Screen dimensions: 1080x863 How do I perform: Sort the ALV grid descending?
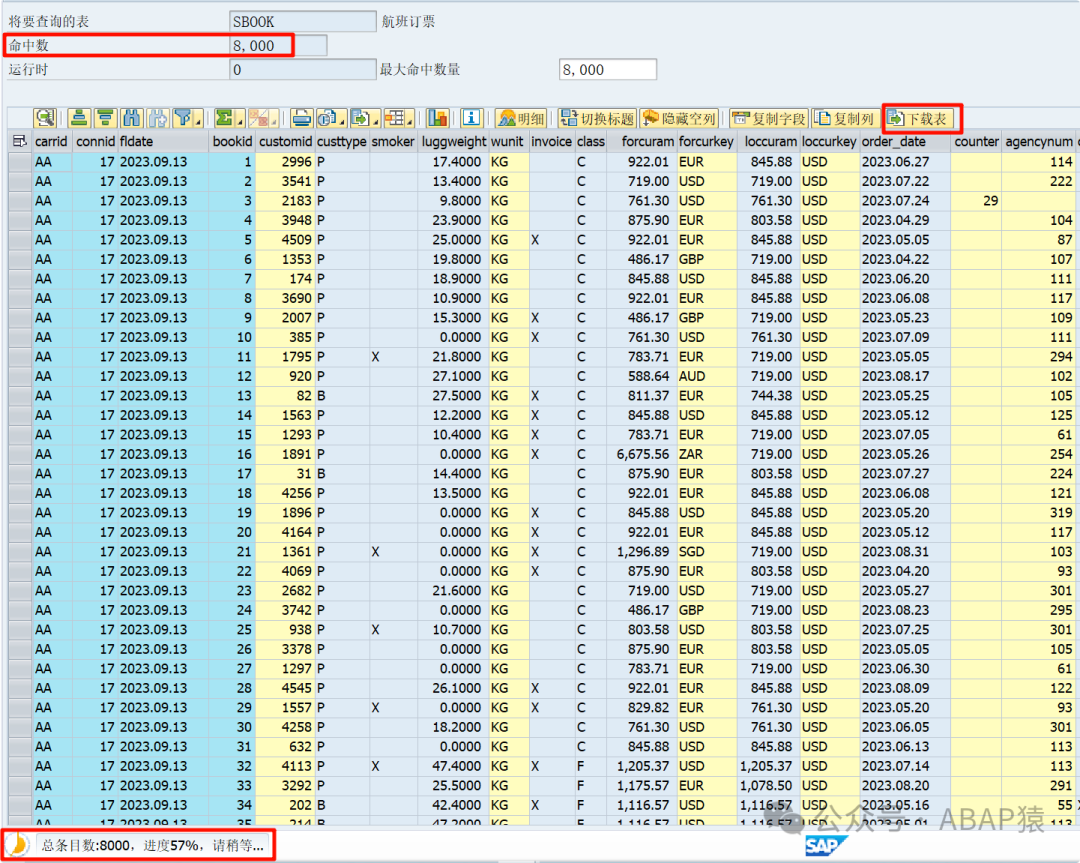pyautogui.click(x=105, y=118)
